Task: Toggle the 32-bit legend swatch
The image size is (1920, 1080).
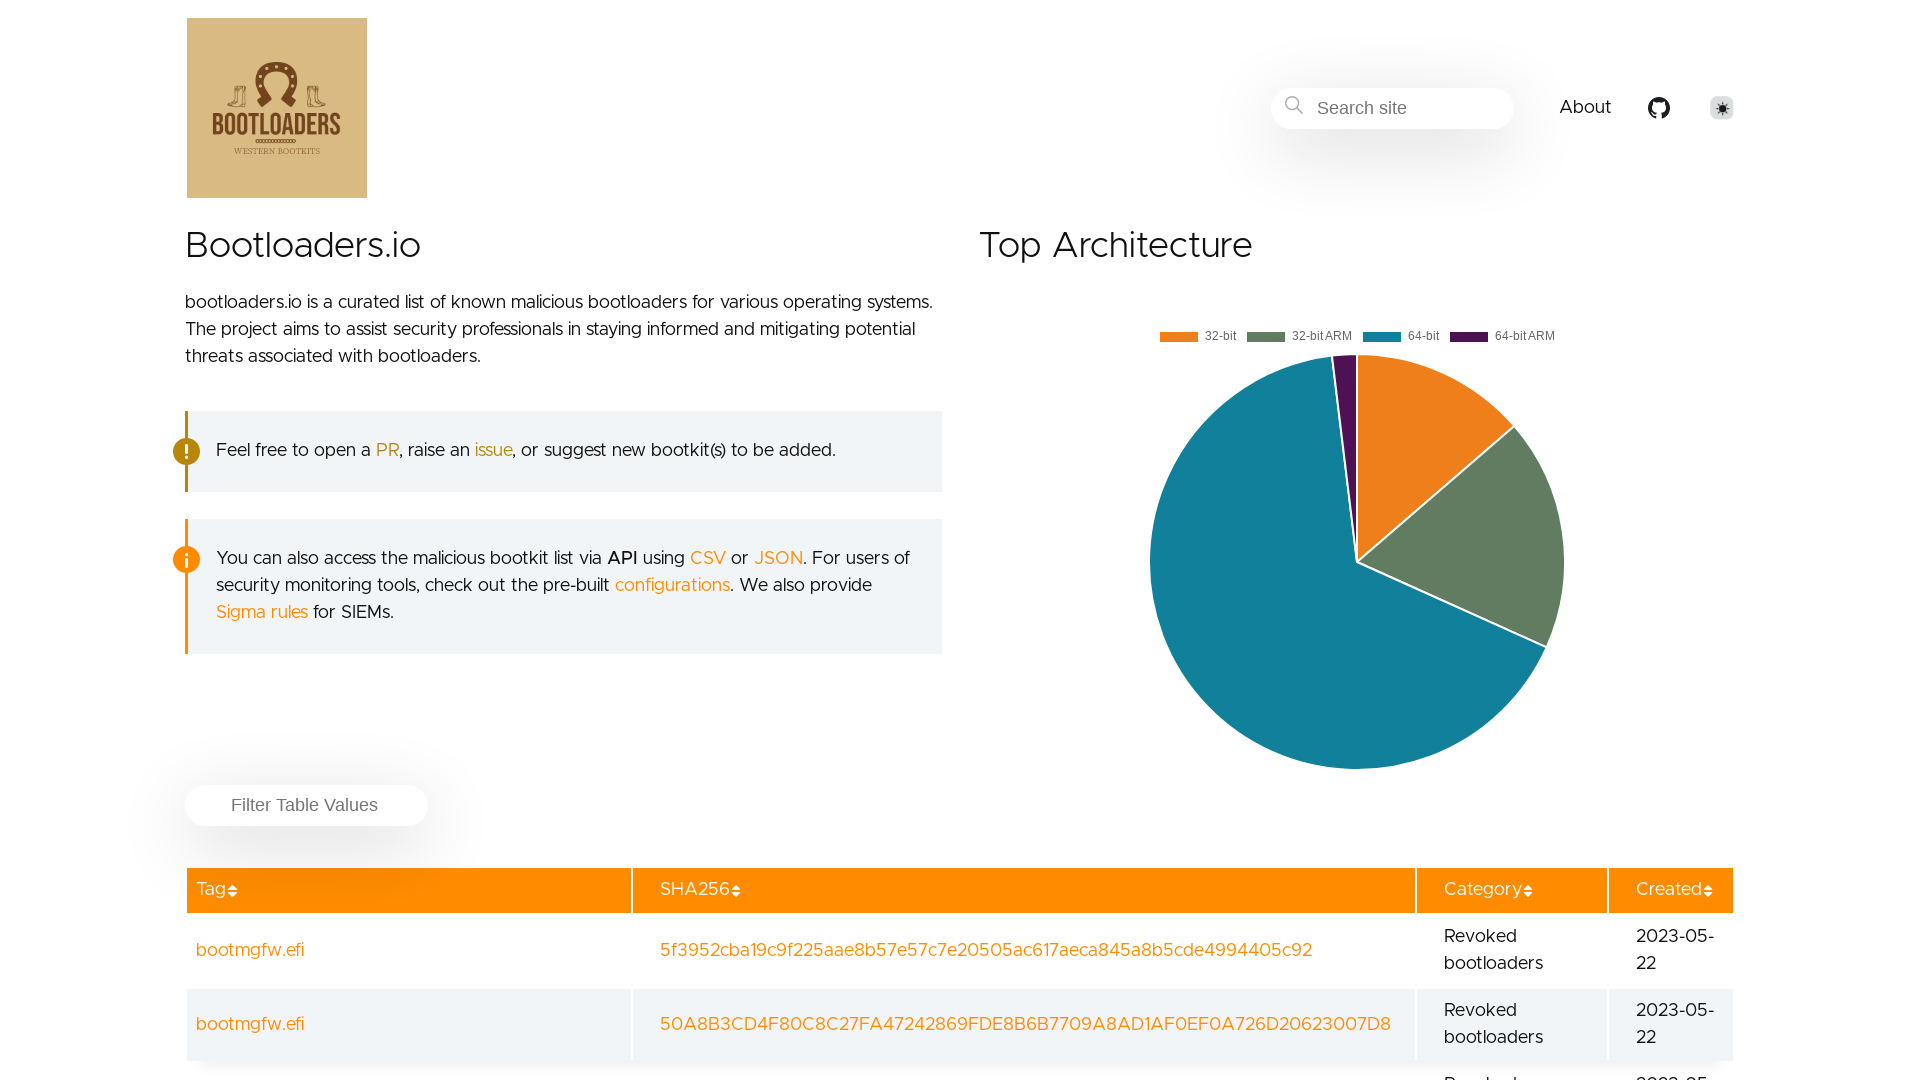Action: tap(1179, 337)
